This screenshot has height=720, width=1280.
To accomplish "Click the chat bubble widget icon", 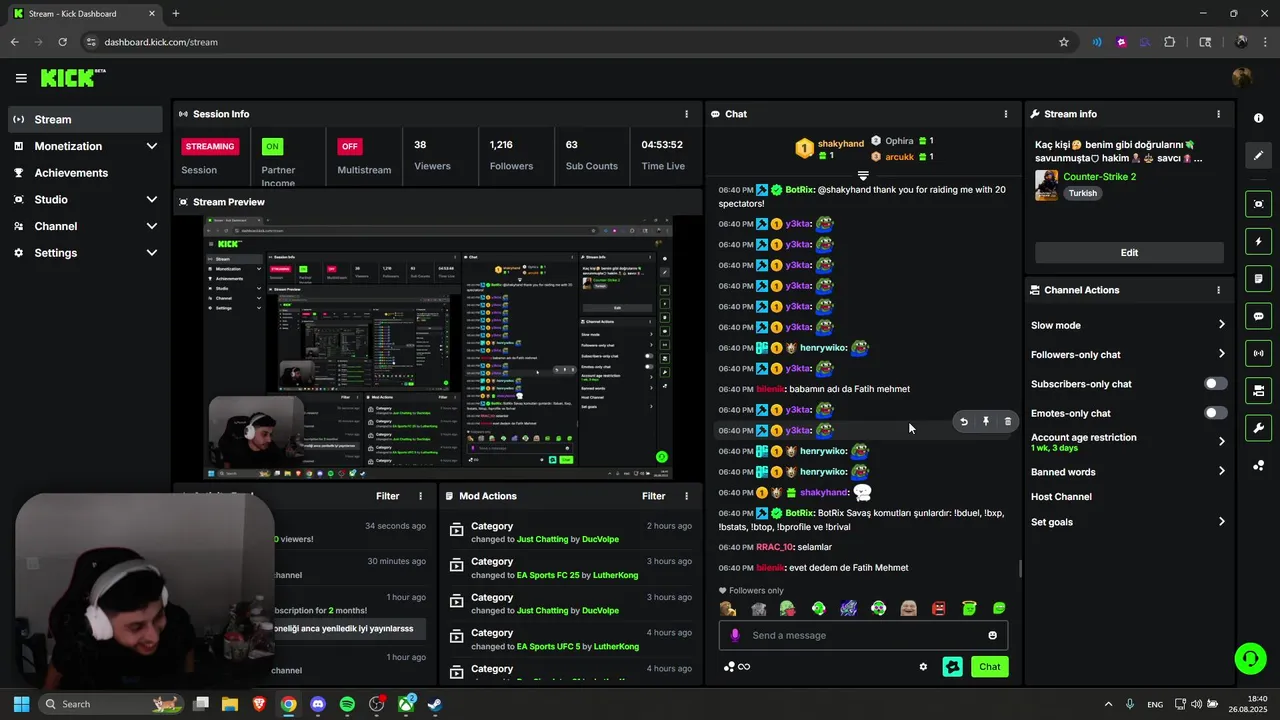I will 1258,316.
